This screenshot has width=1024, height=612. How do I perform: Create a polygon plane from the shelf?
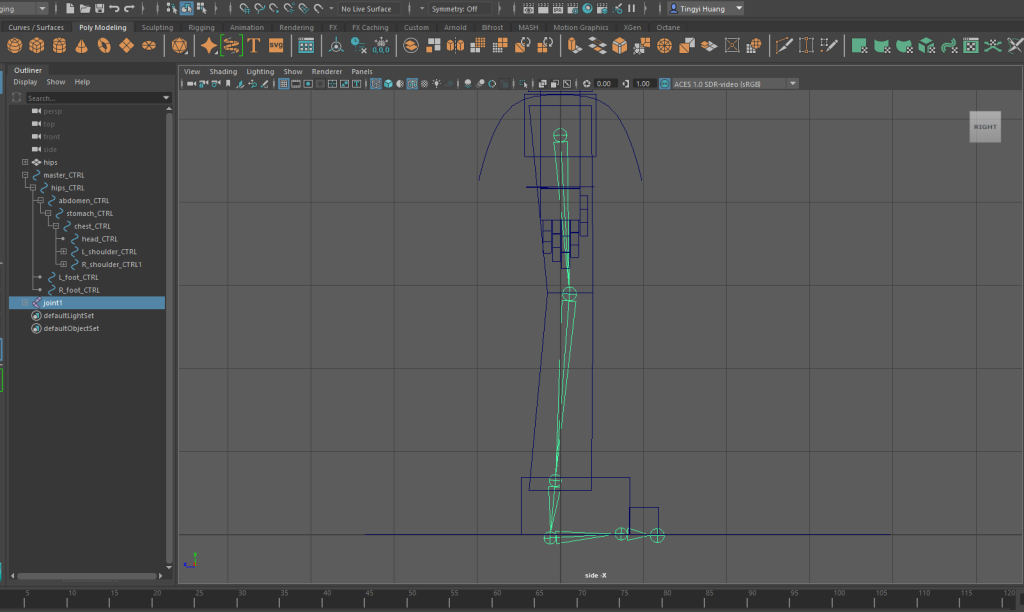(x=126, y=46)
